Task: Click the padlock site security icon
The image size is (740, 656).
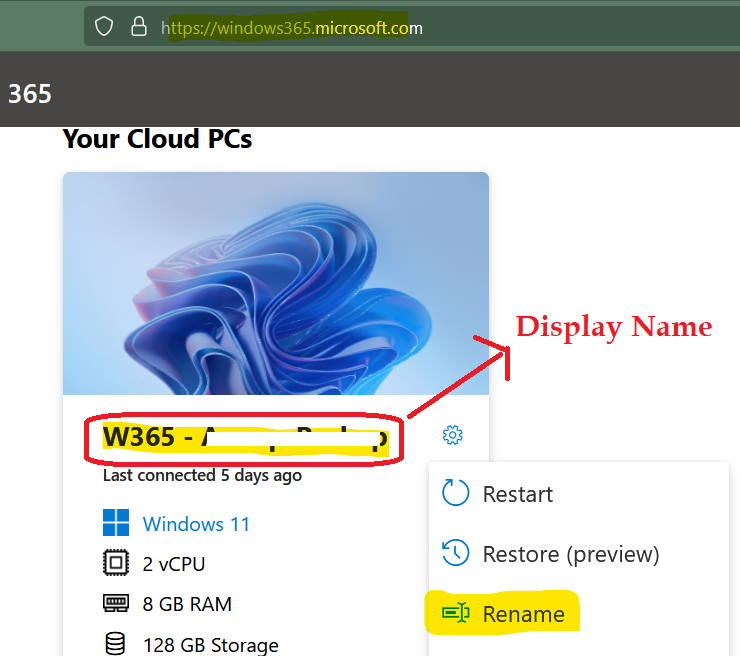Action: point(138,27)
